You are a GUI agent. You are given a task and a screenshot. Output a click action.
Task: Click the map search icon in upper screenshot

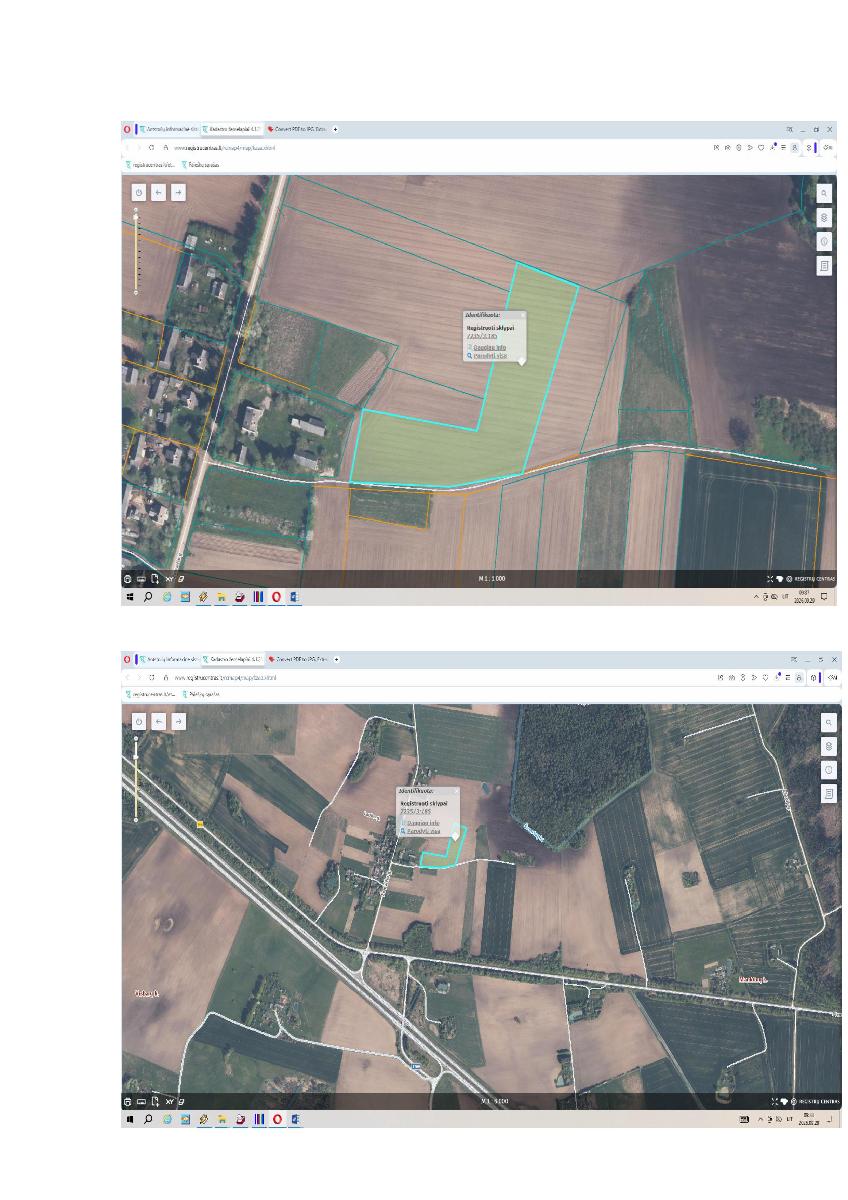coord(825,192)
